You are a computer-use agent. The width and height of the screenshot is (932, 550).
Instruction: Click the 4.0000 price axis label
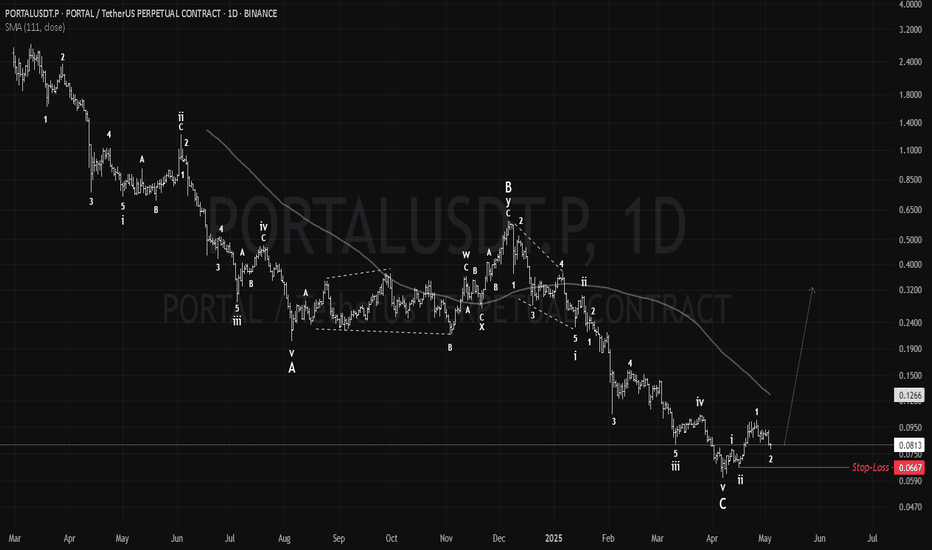[x=910, y=4]
